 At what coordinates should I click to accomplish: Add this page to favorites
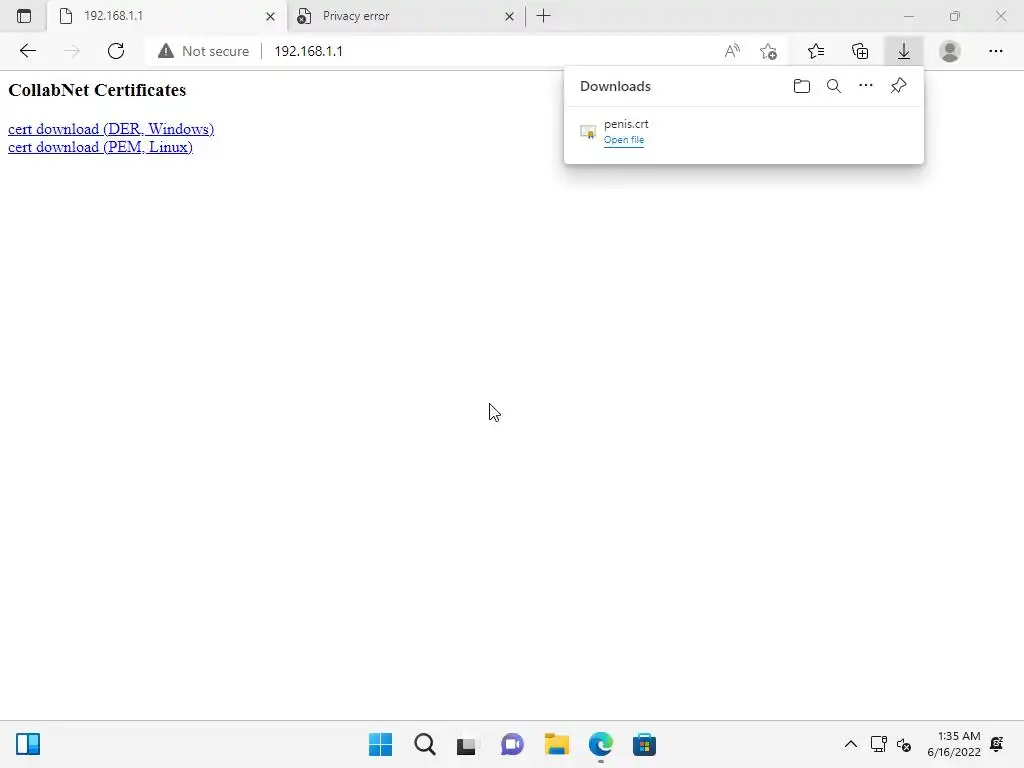tap(769, 51)
